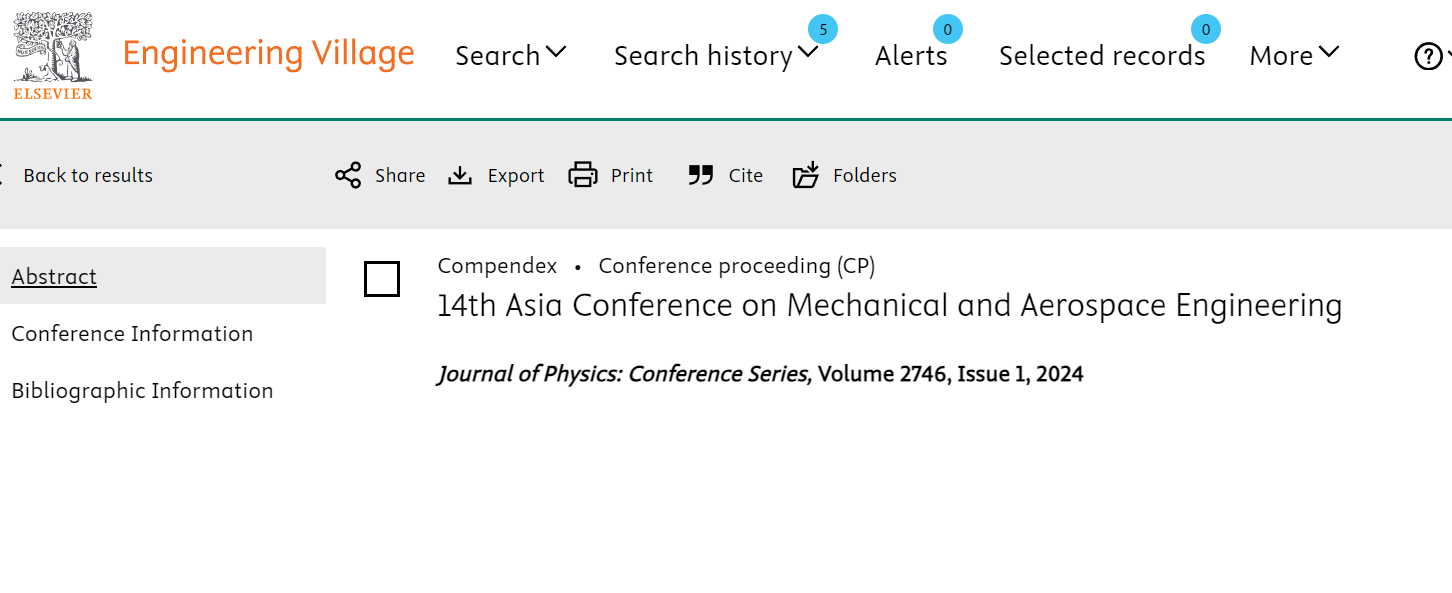Click the Export download-arrow icon

[460, 176]
